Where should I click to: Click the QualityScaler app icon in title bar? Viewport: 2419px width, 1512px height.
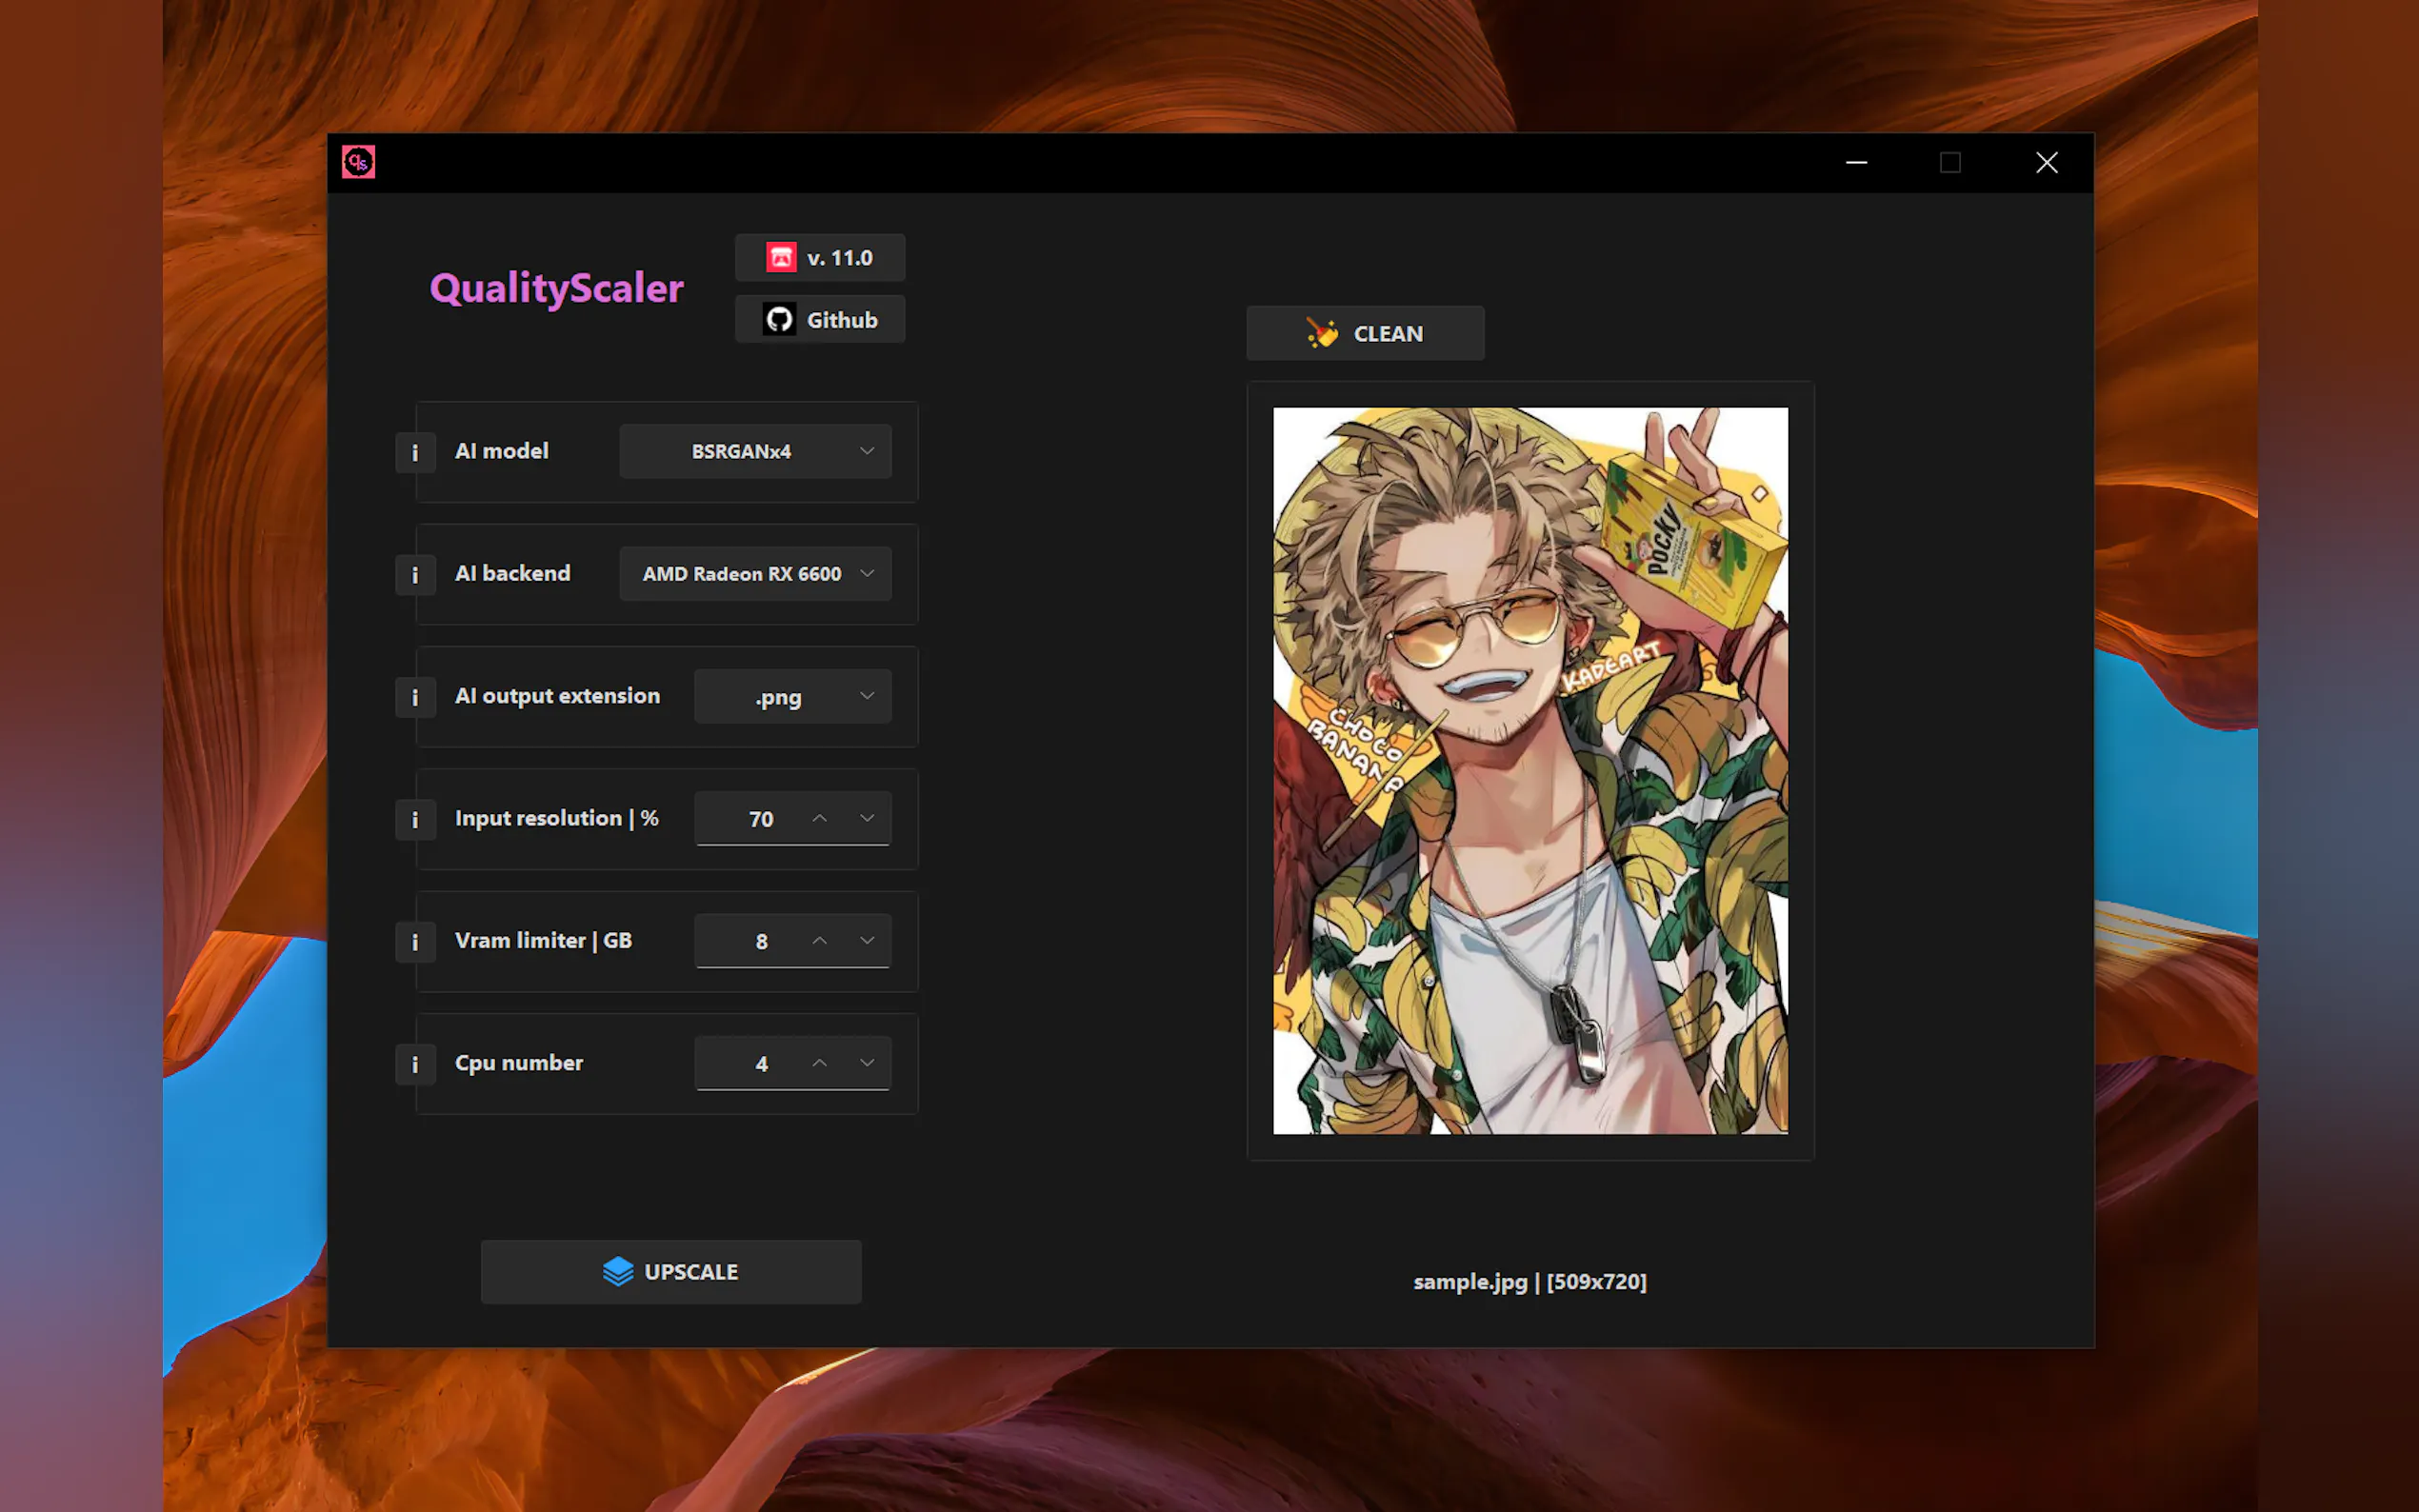[358, 162]
